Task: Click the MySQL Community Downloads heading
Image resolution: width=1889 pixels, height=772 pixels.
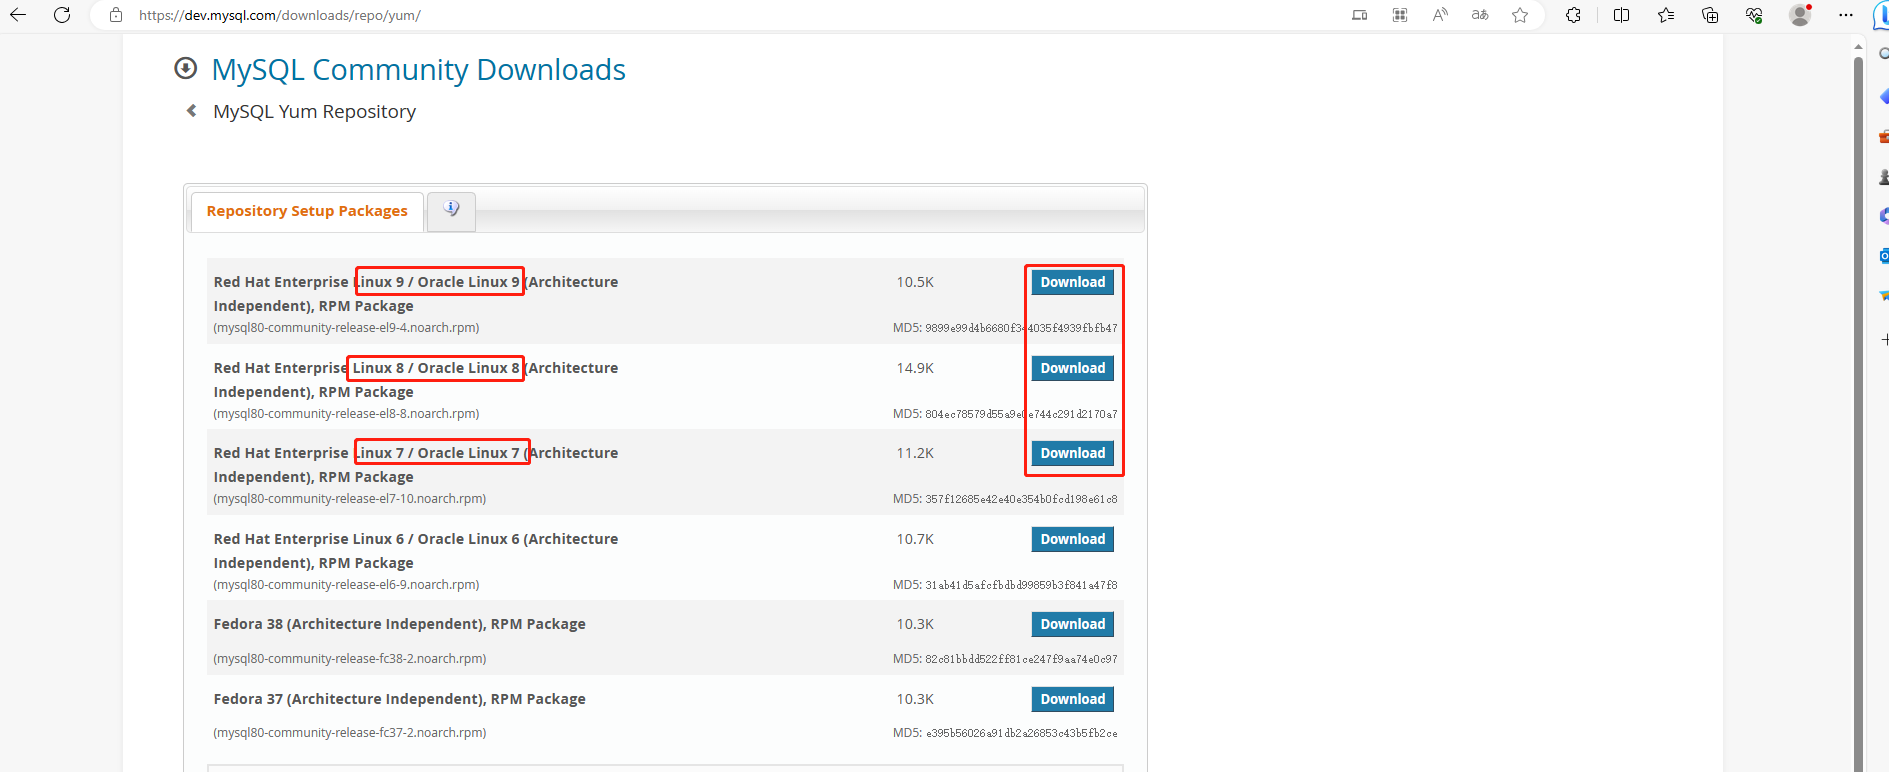Action: coord(419,70)
